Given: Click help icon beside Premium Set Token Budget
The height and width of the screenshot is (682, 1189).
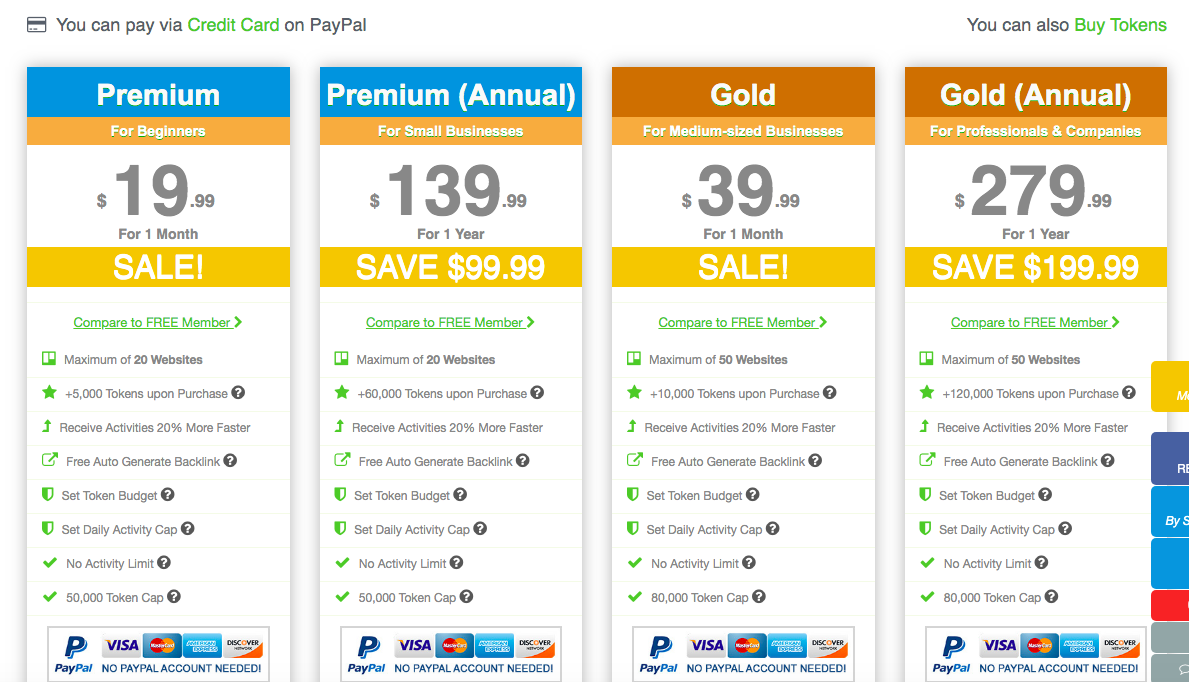Looking at the screenshot, I should (168, 495).
